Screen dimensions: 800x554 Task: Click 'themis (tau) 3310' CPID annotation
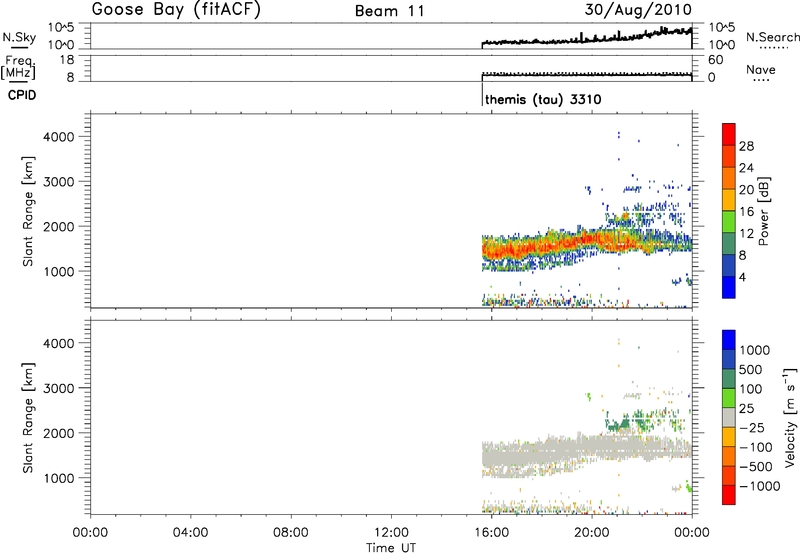pyautogui.click(x=543, y=99)
